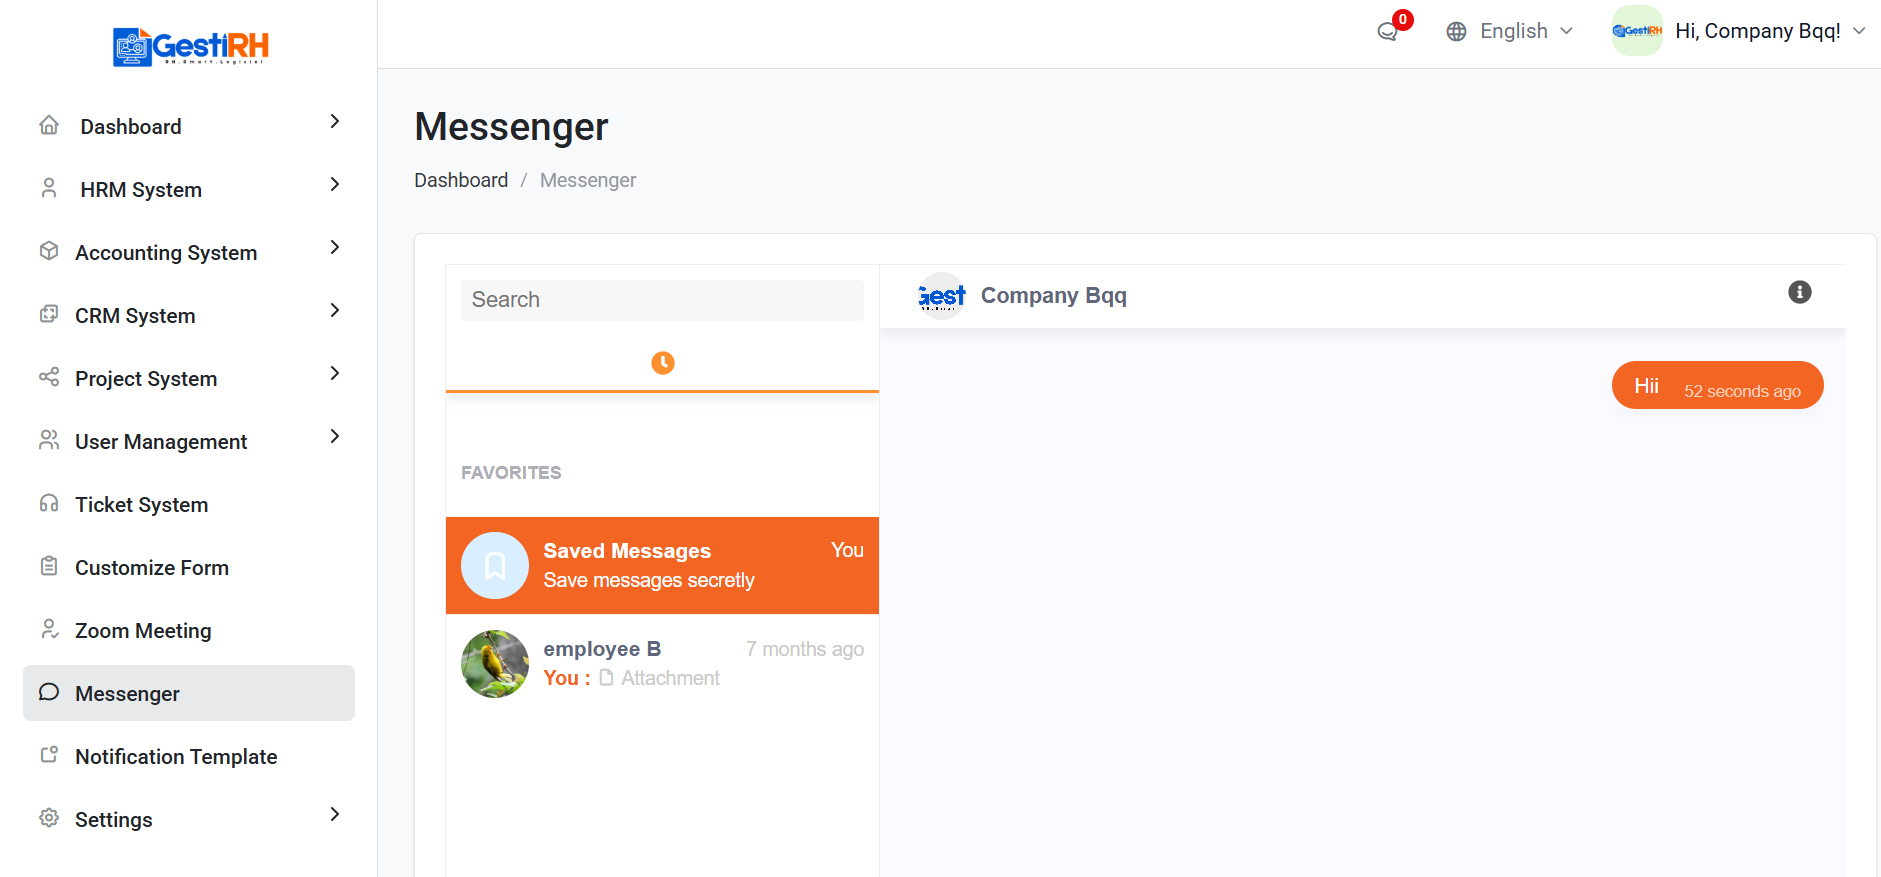Click the employee B bird profile picture

coord(495,664)
